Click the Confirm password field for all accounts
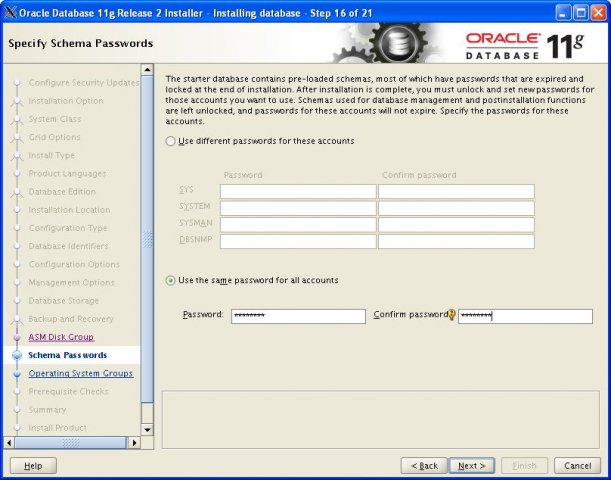The height and width of the screenshot is (480, 611). point(525,316)
